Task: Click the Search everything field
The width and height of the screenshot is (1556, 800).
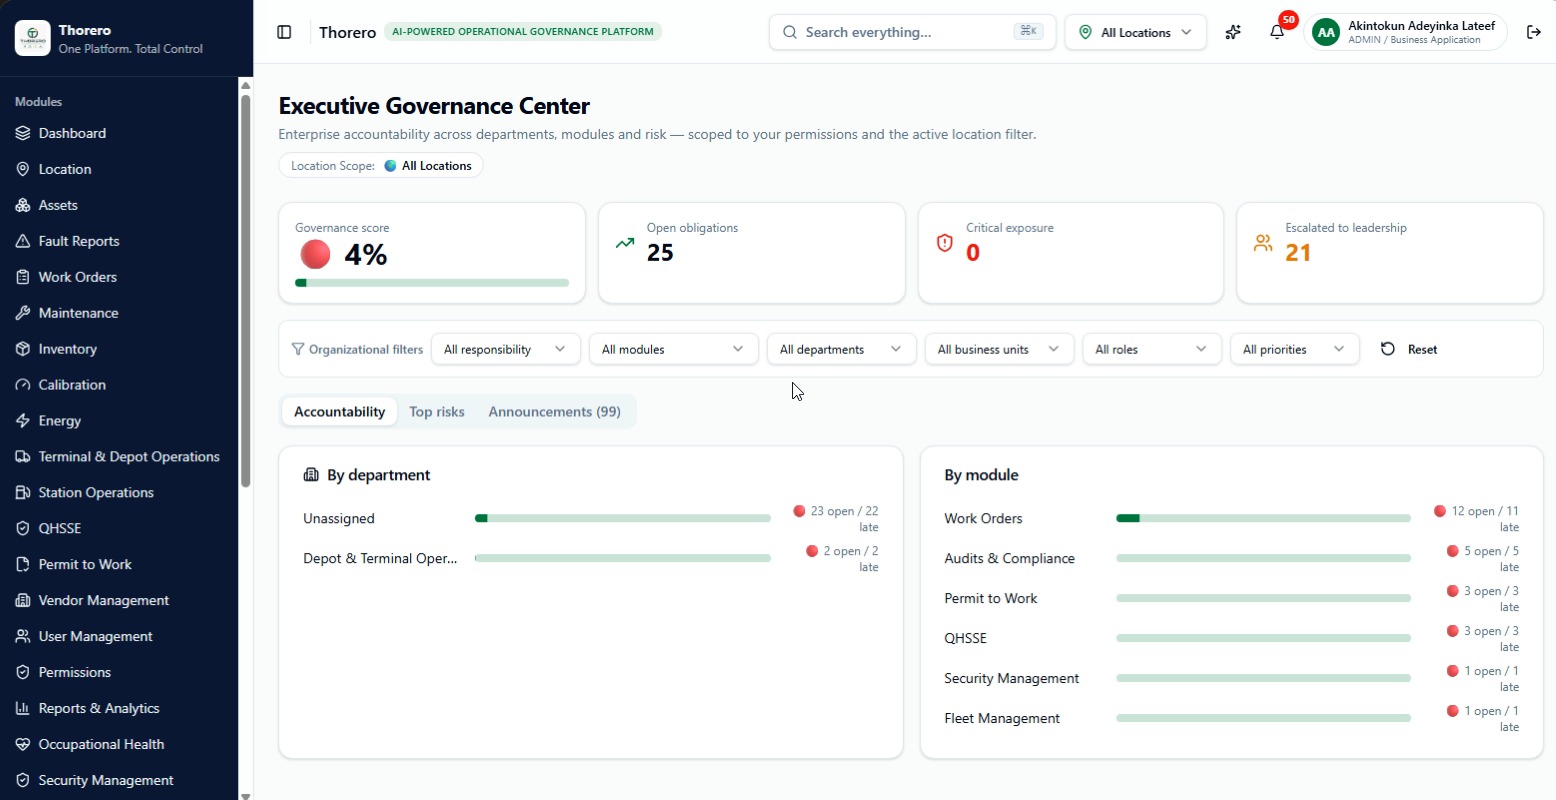Action: point(912,32)
